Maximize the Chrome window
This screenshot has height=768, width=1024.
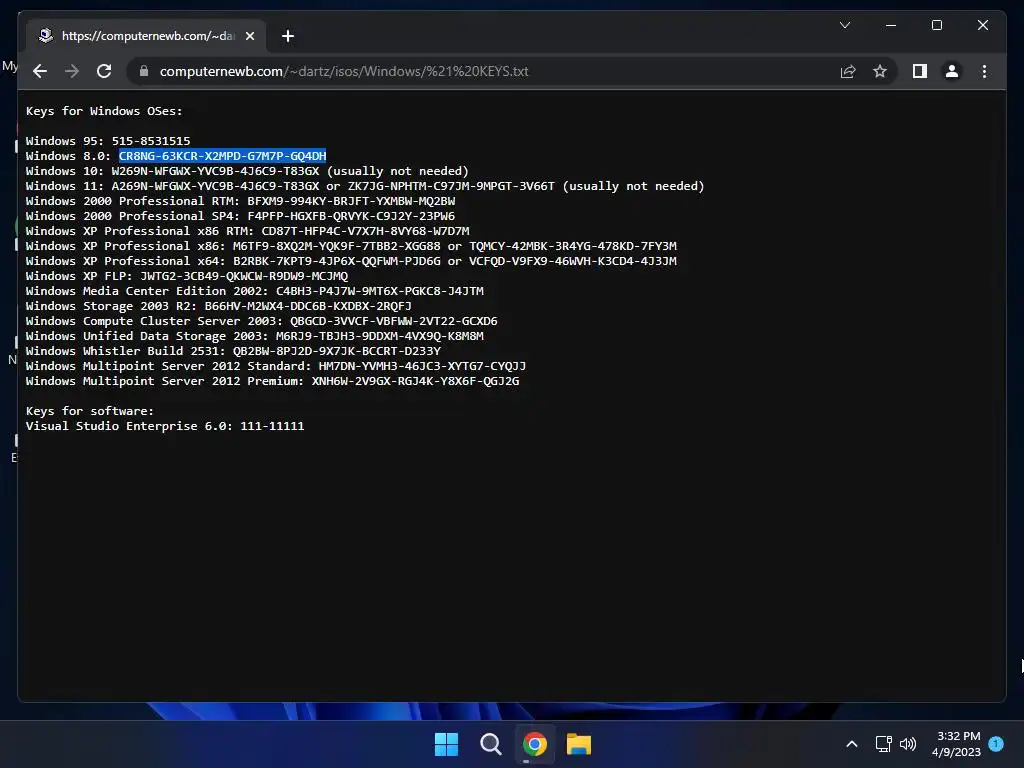936,25
